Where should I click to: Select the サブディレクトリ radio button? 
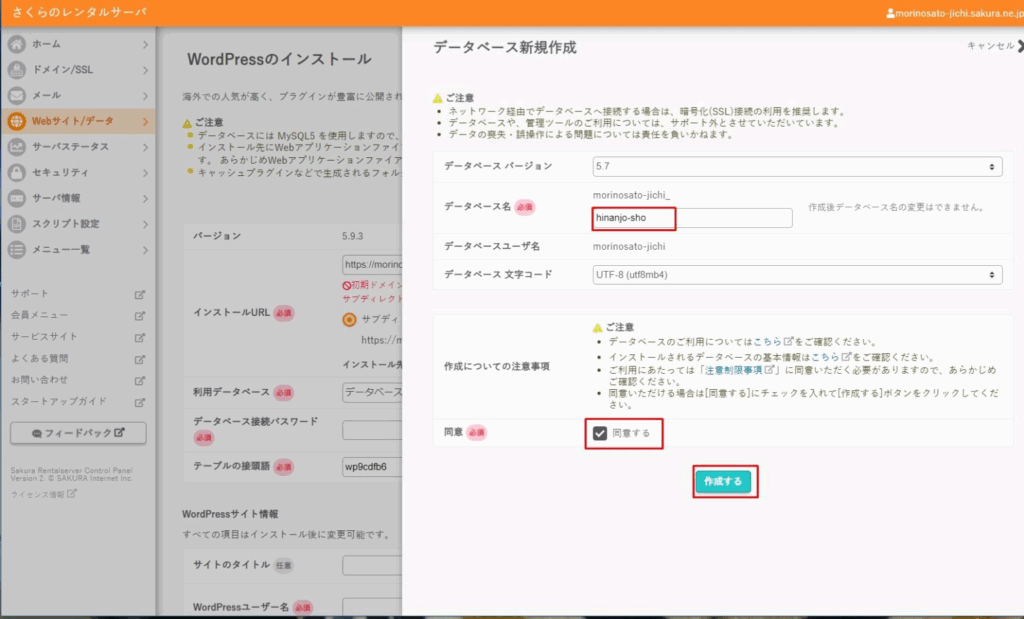click(x=349, y=319)
